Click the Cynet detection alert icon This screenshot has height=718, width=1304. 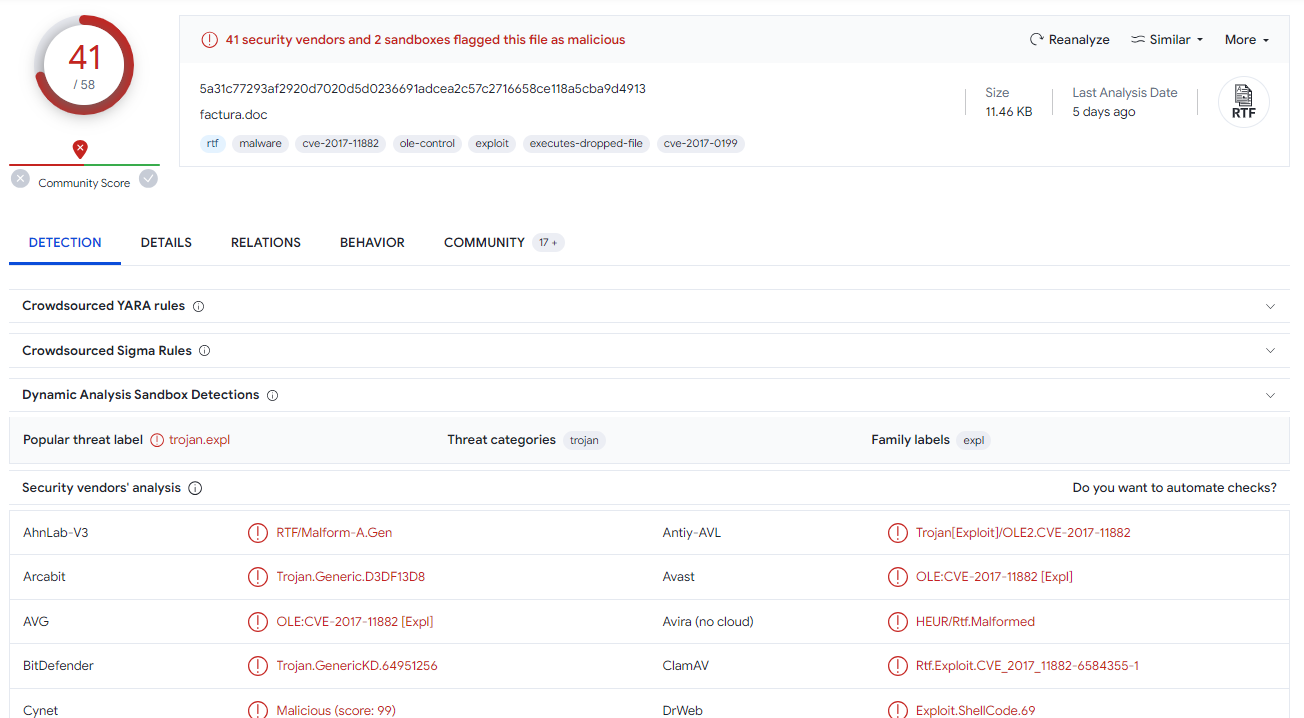pos(258,710)
